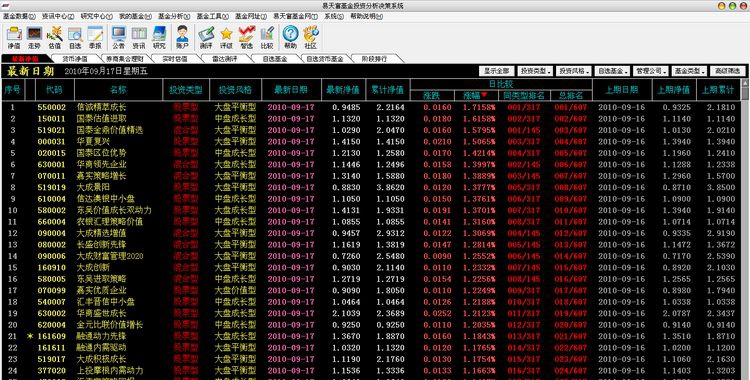Select the 最新净值 tab
This screenshot has width=750, height=380.
point(25,59)
